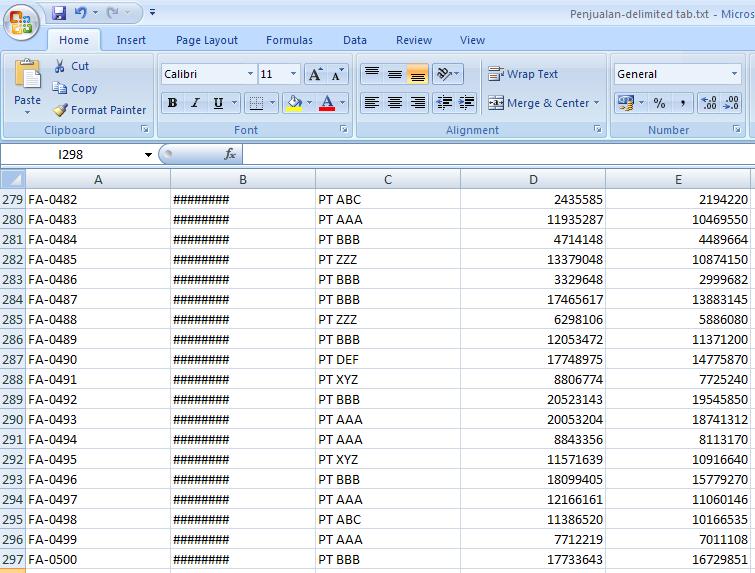
Task: Copy the selected cells
Action: click(x=75, y=88)
